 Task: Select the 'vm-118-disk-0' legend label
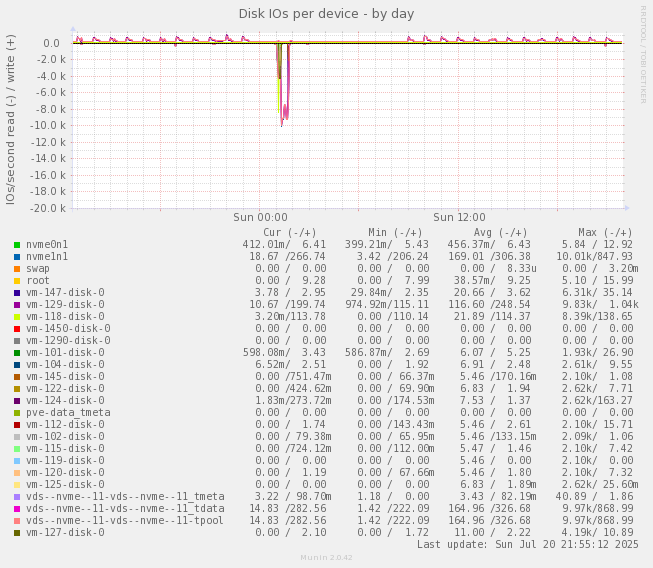tap(65, 316)
